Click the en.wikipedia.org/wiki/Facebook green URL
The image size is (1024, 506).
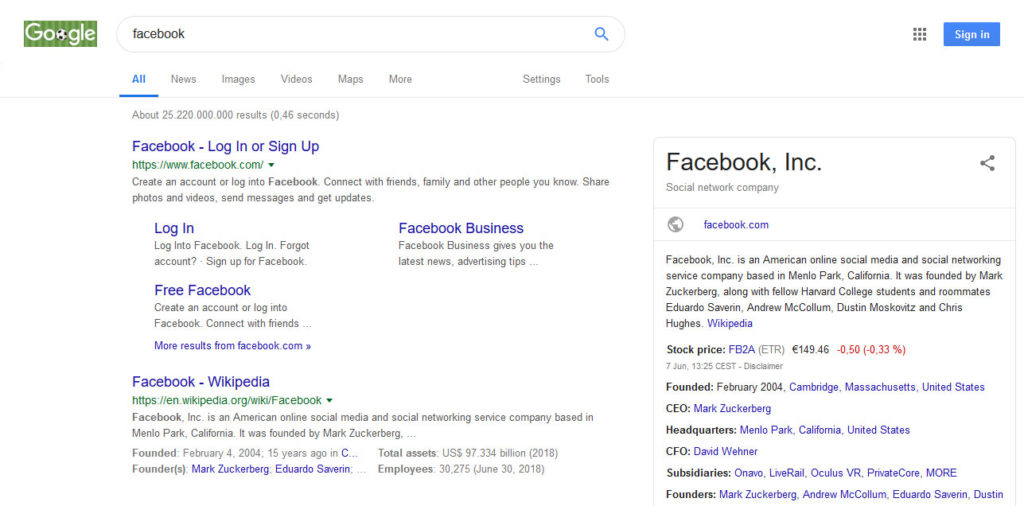[227, 400]
